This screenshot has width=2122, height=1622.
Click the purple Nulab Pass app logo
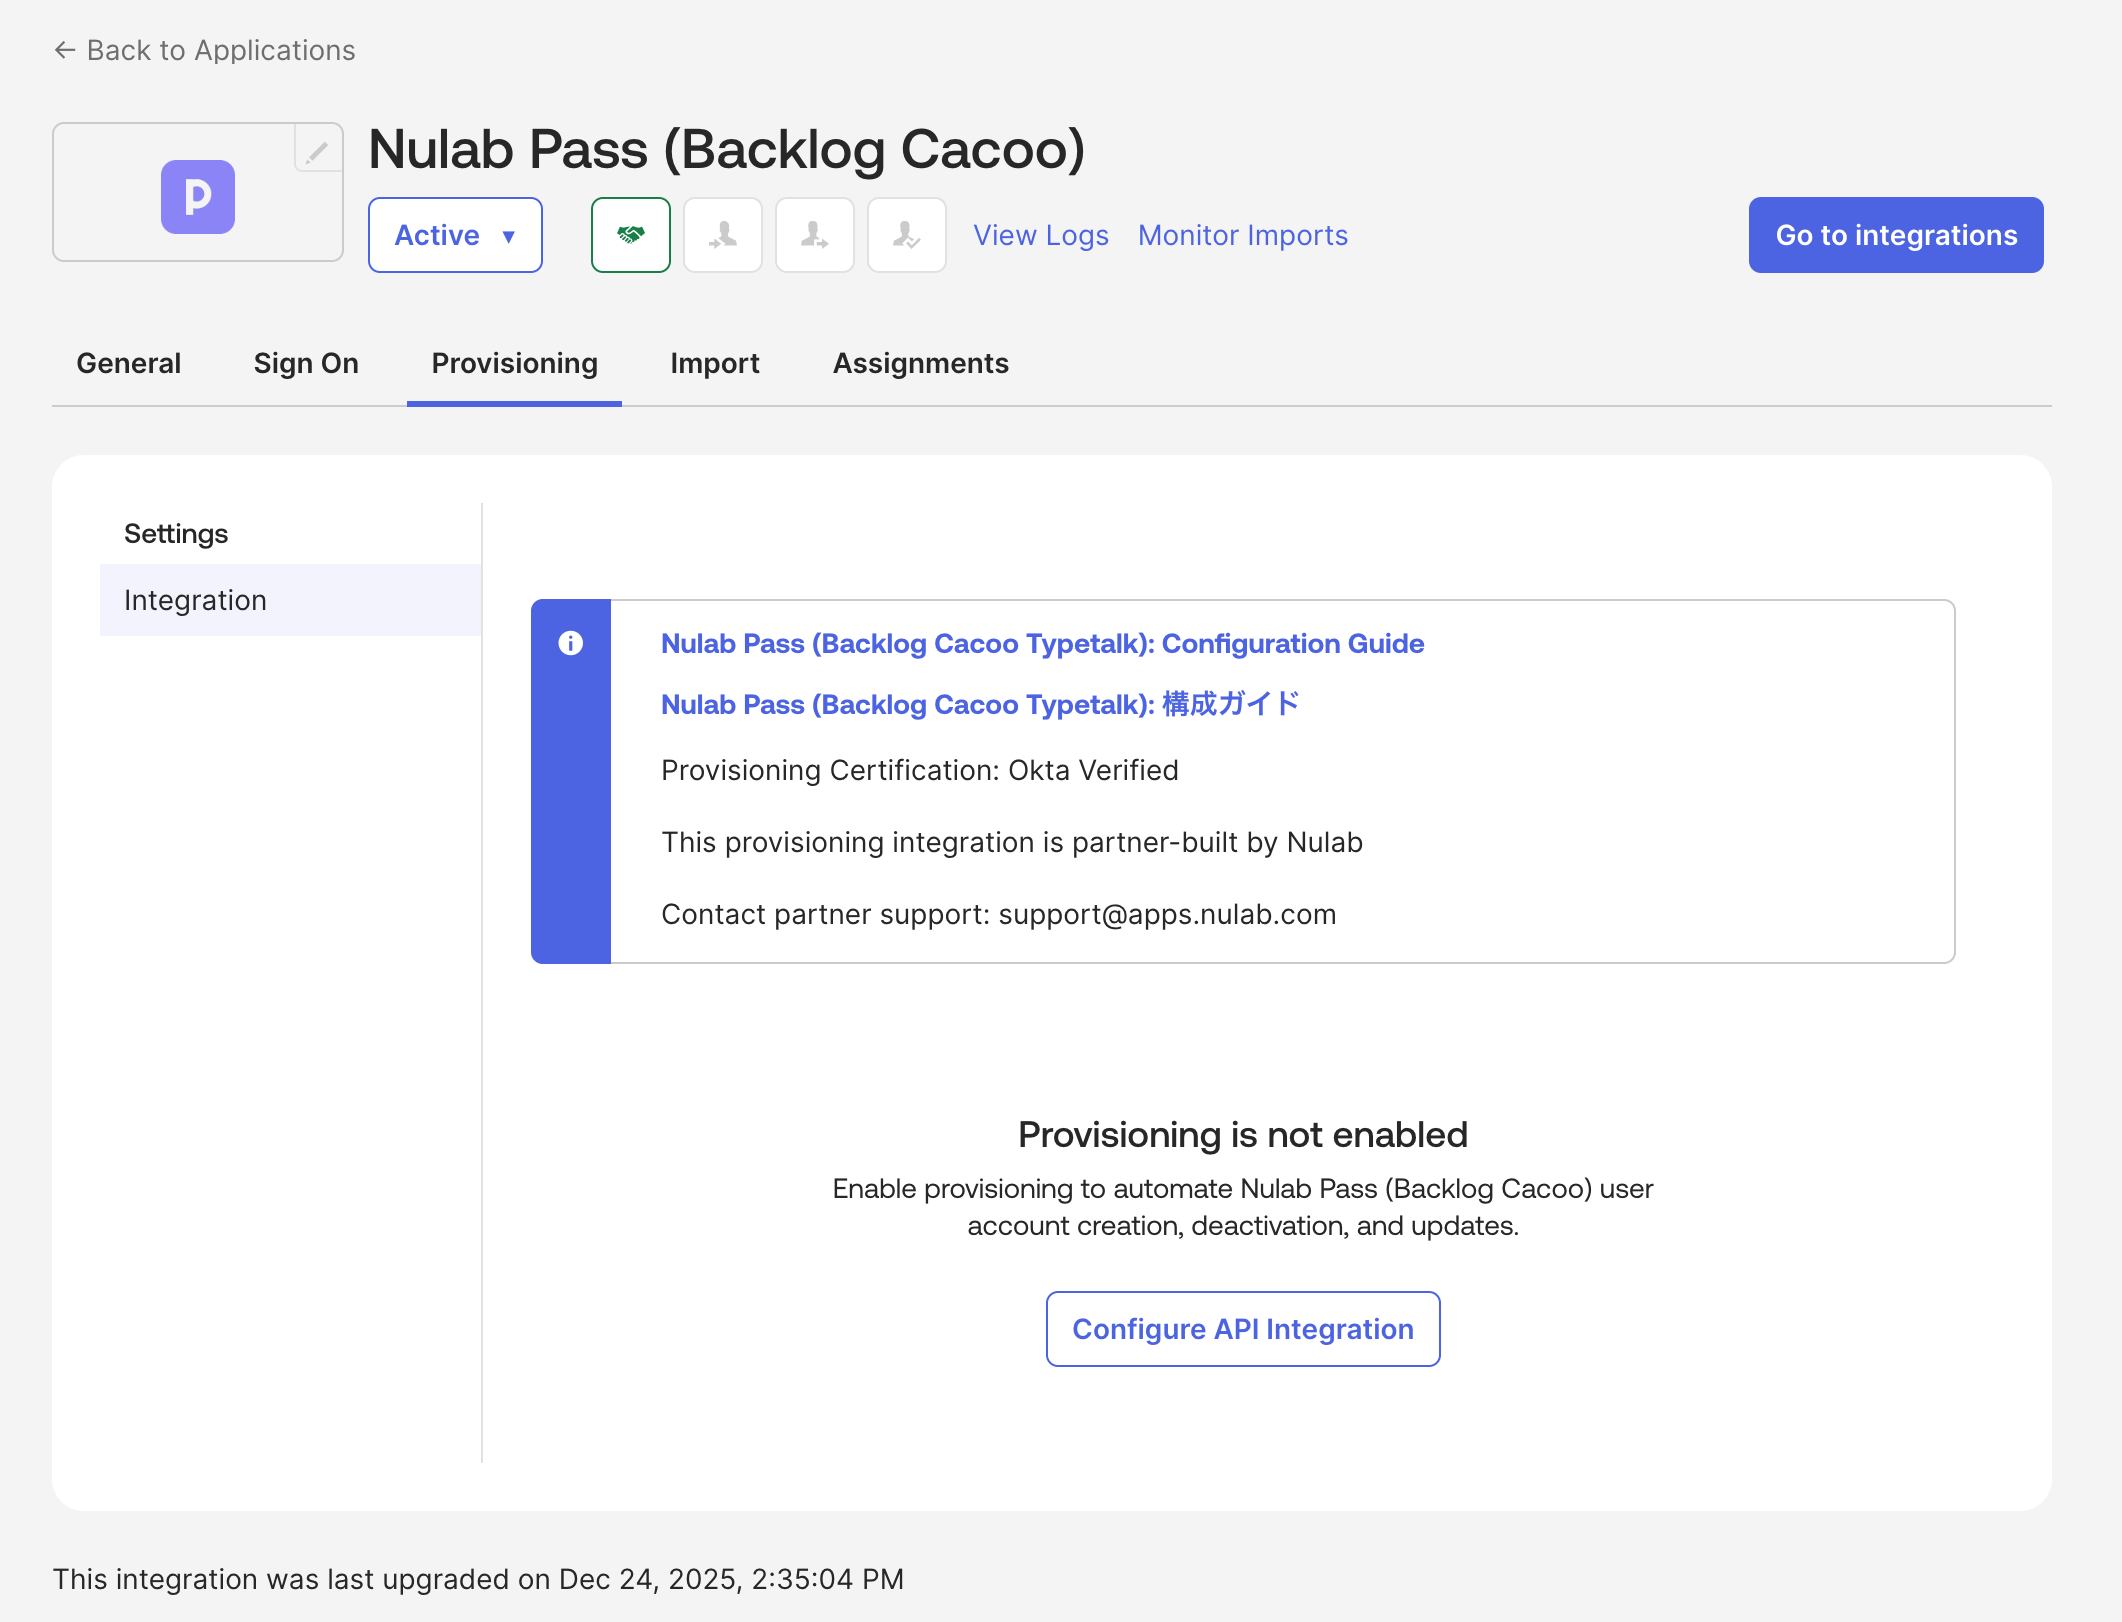(198, 196)
